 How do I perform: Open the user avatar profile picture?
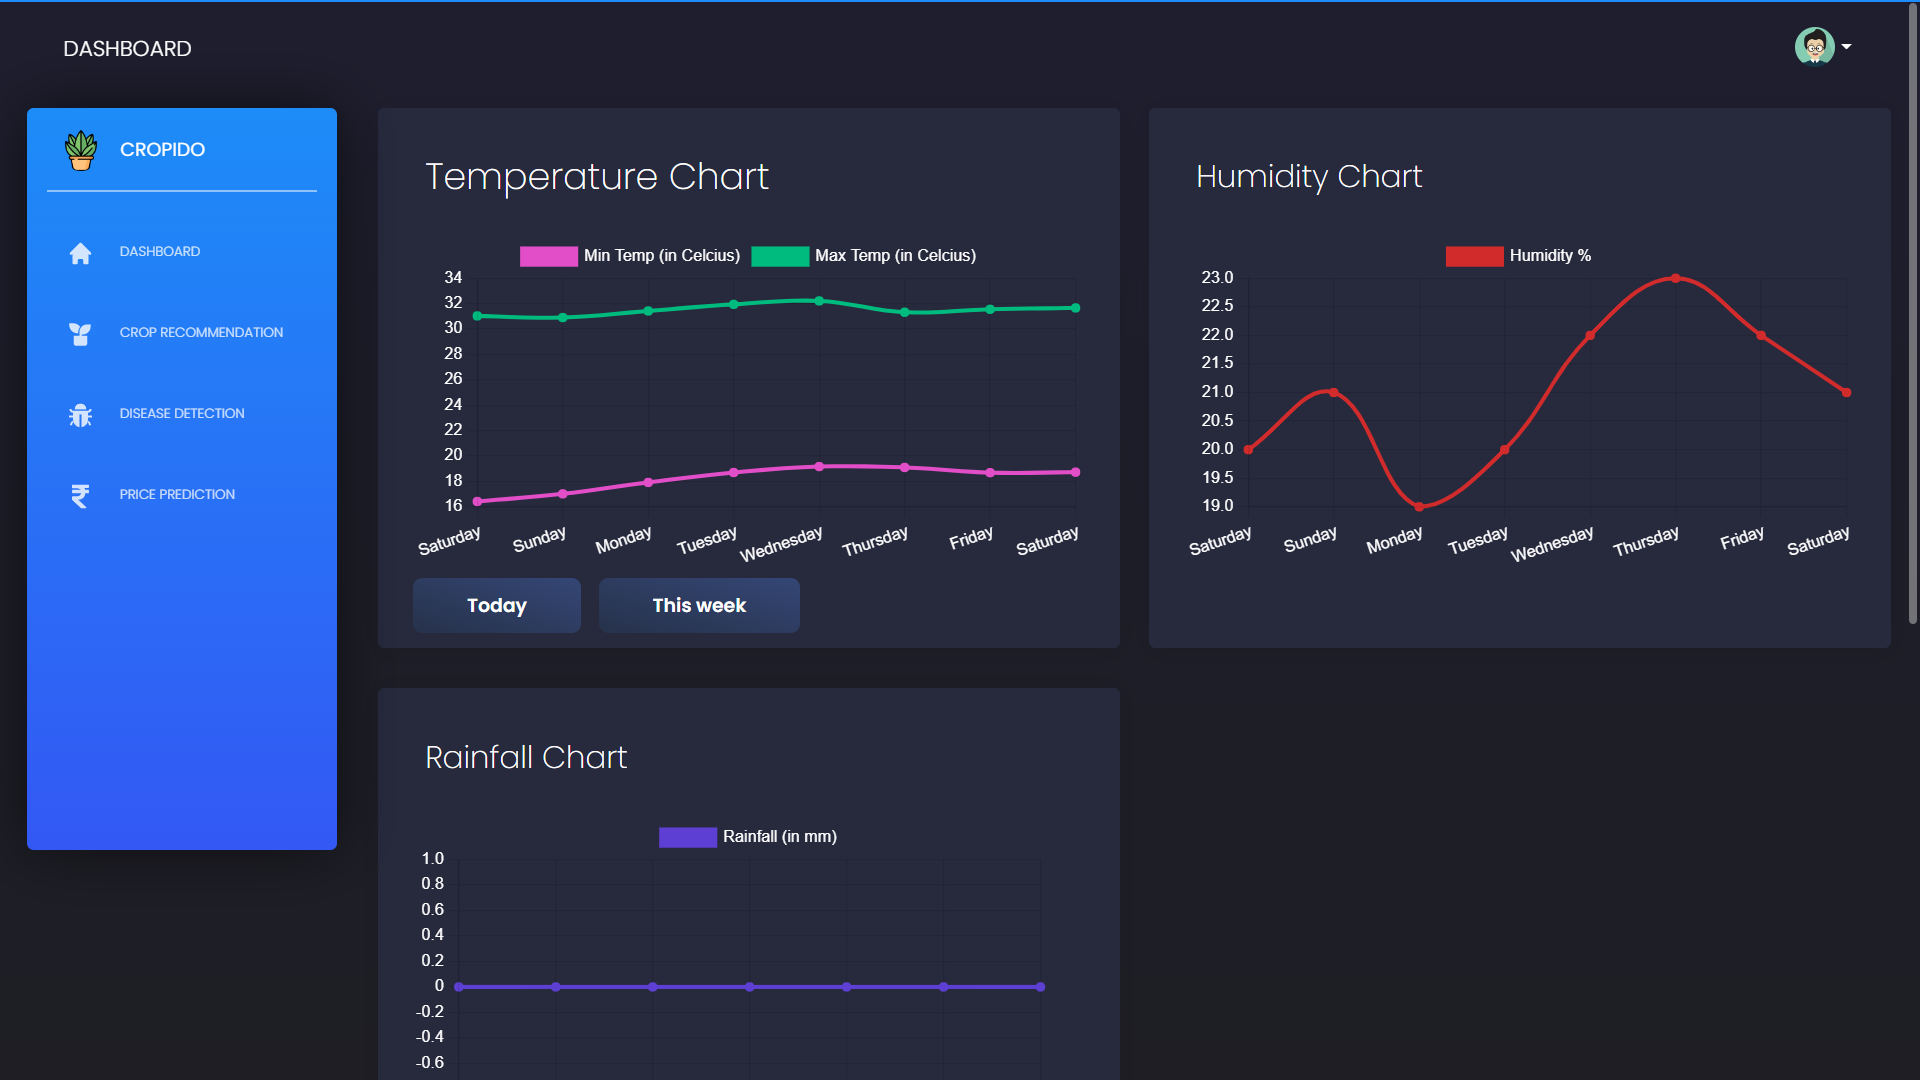pyautogui.click(x=1814, y=46)
